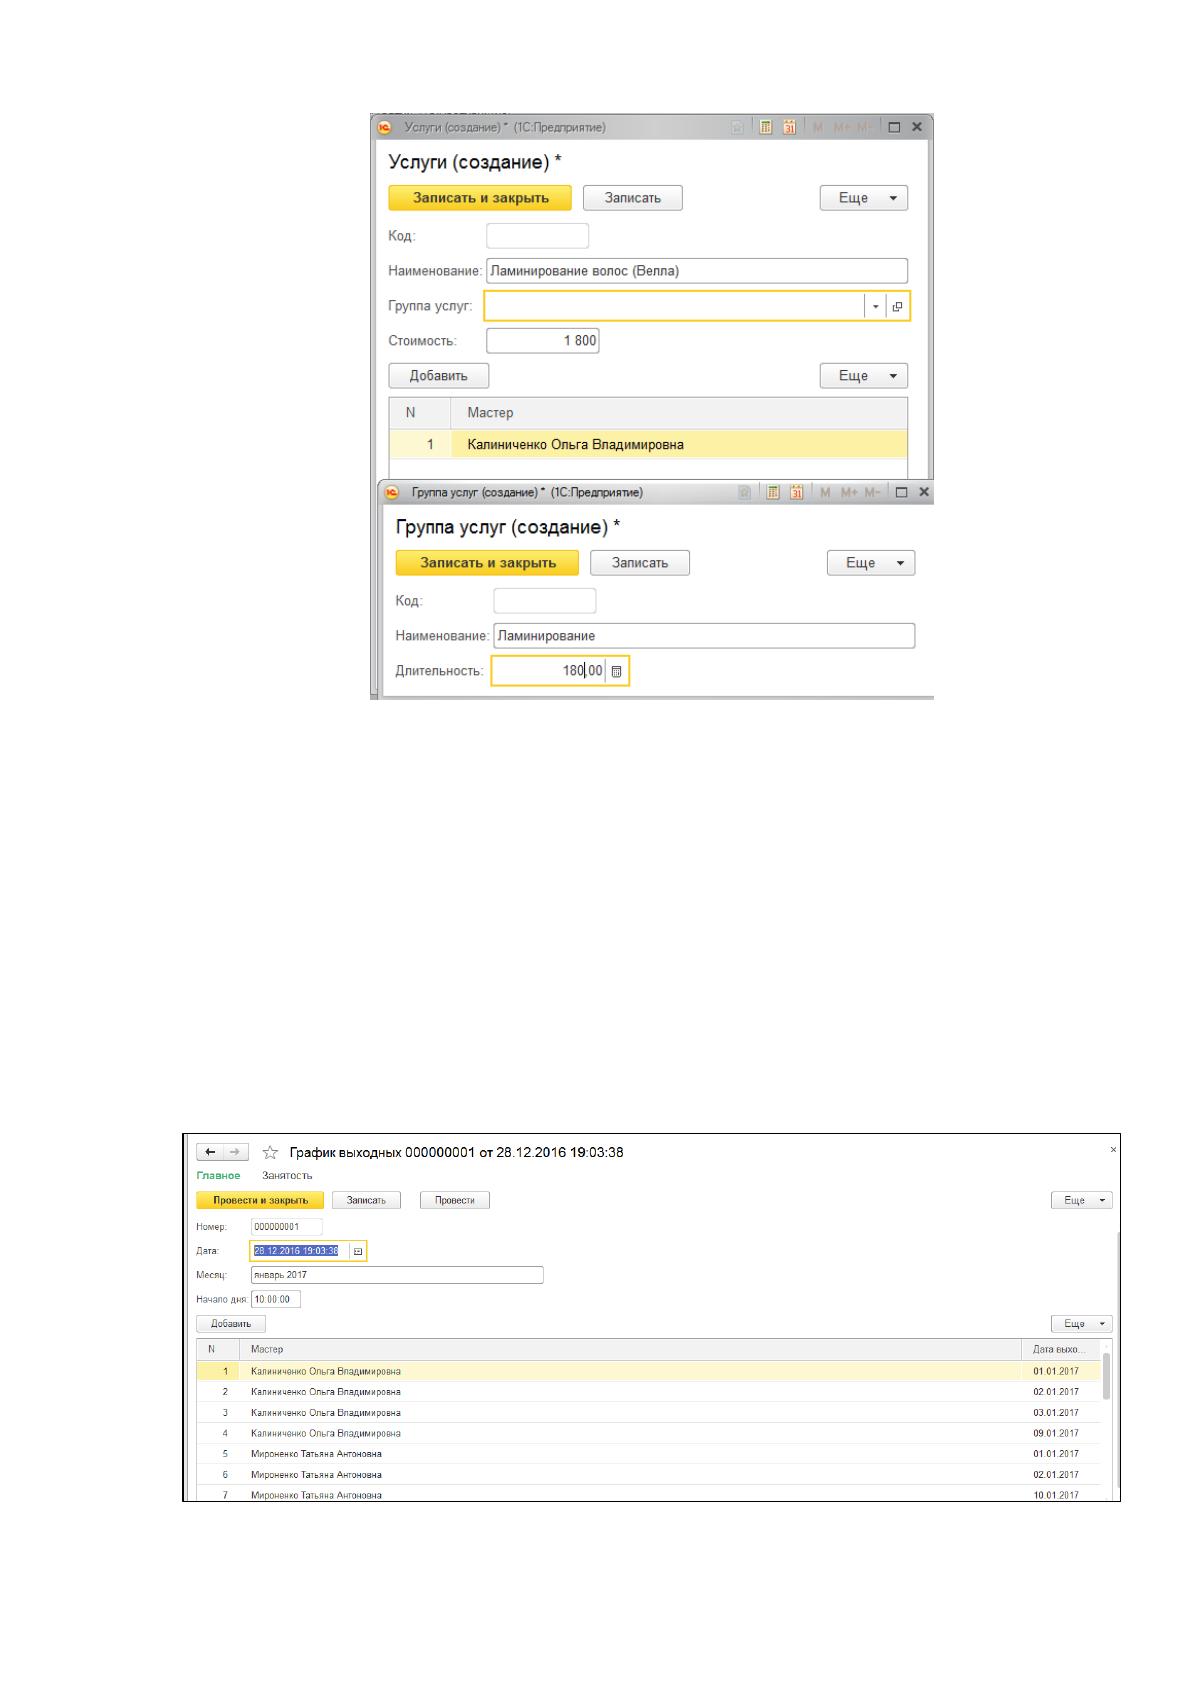Click the Провести button
Image resolution: width=1191 pixels, height=1684 pixels.
point(455,1200)
